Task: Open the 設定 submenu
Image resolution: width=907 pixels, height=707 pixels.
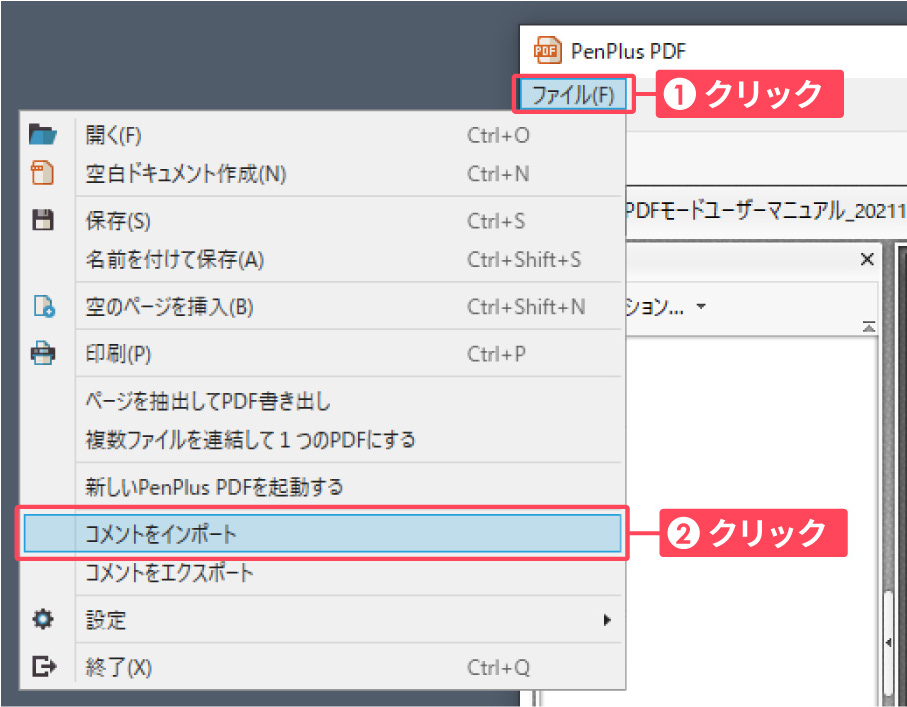Action: click(x=322, y=620)
